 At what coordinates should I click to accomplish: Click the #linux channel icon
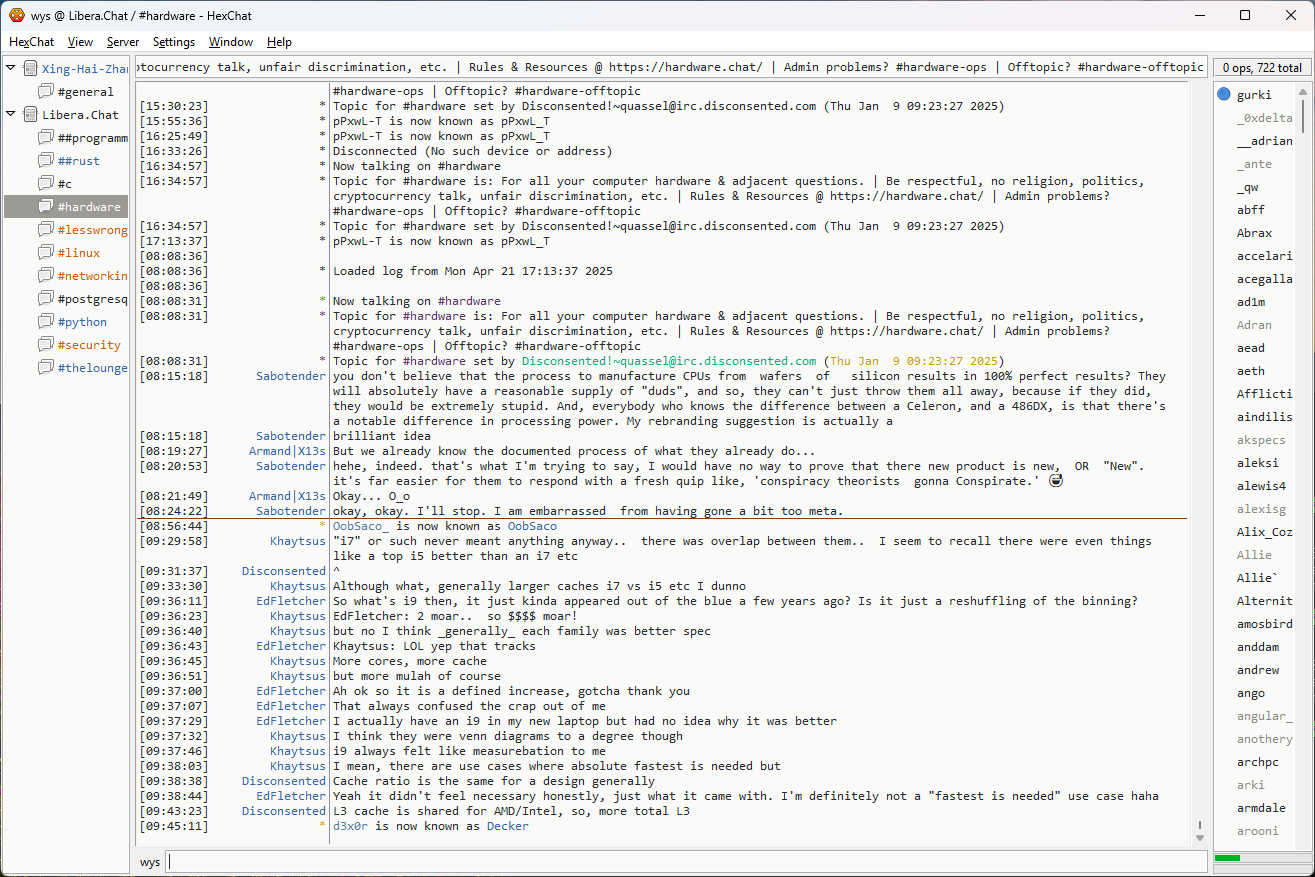pos(46,253)
